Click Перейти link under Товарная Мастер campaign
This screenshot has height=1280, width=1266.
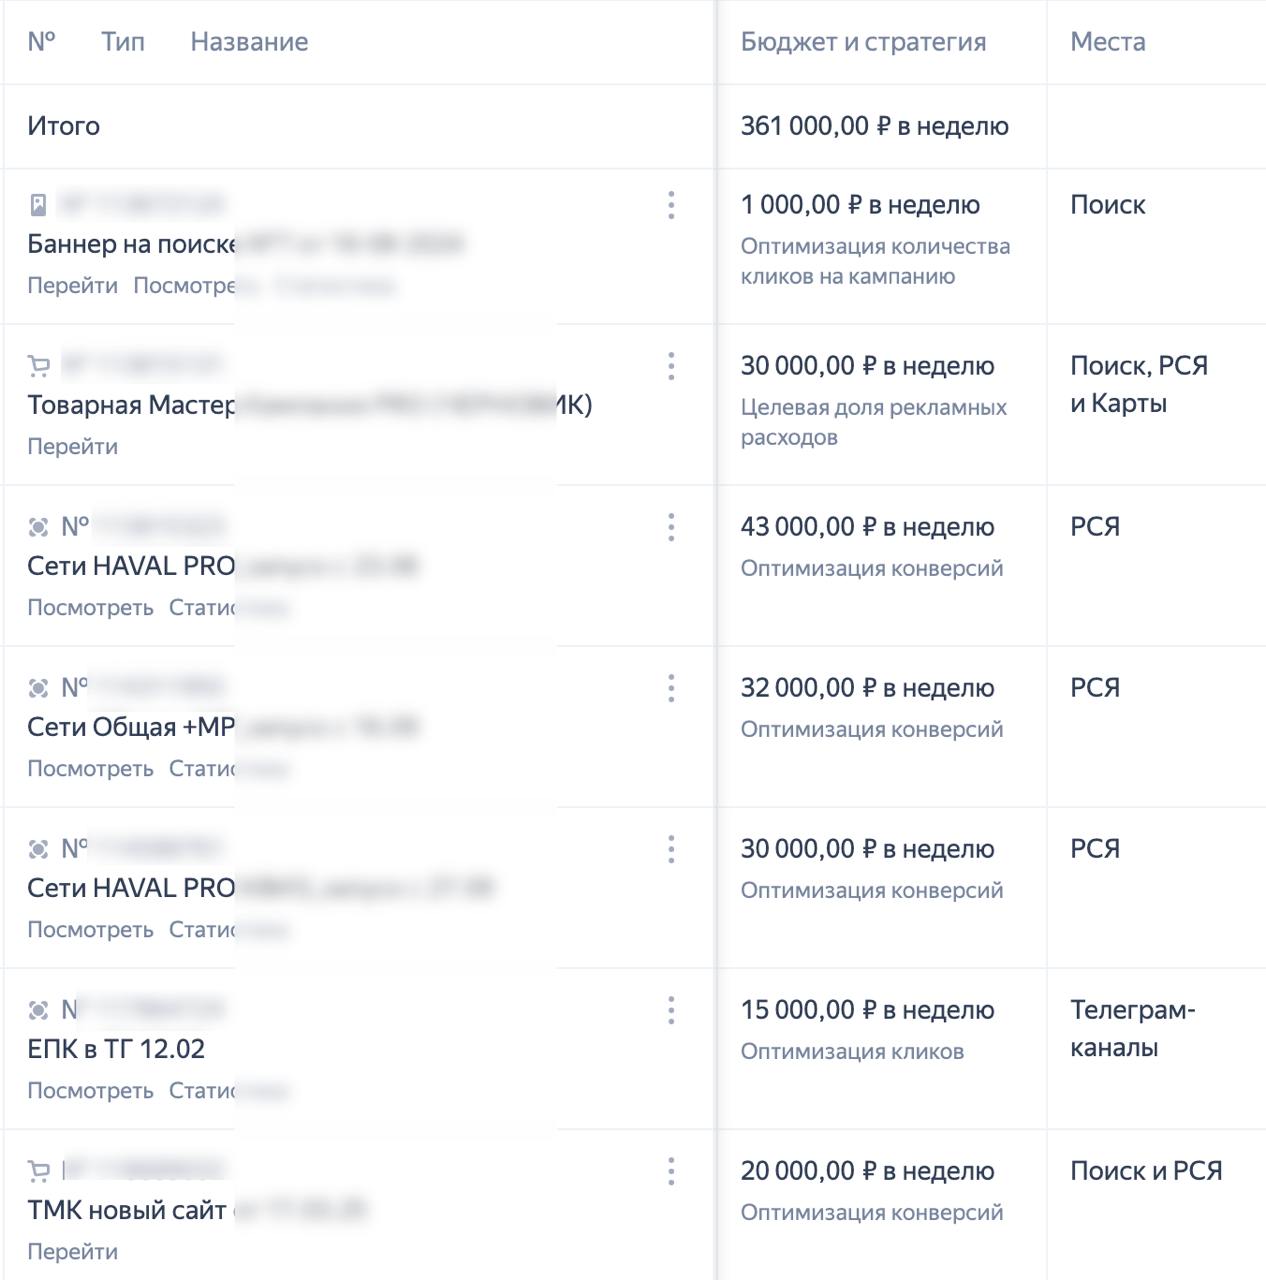pyautogui.click(x=72, y=446)
